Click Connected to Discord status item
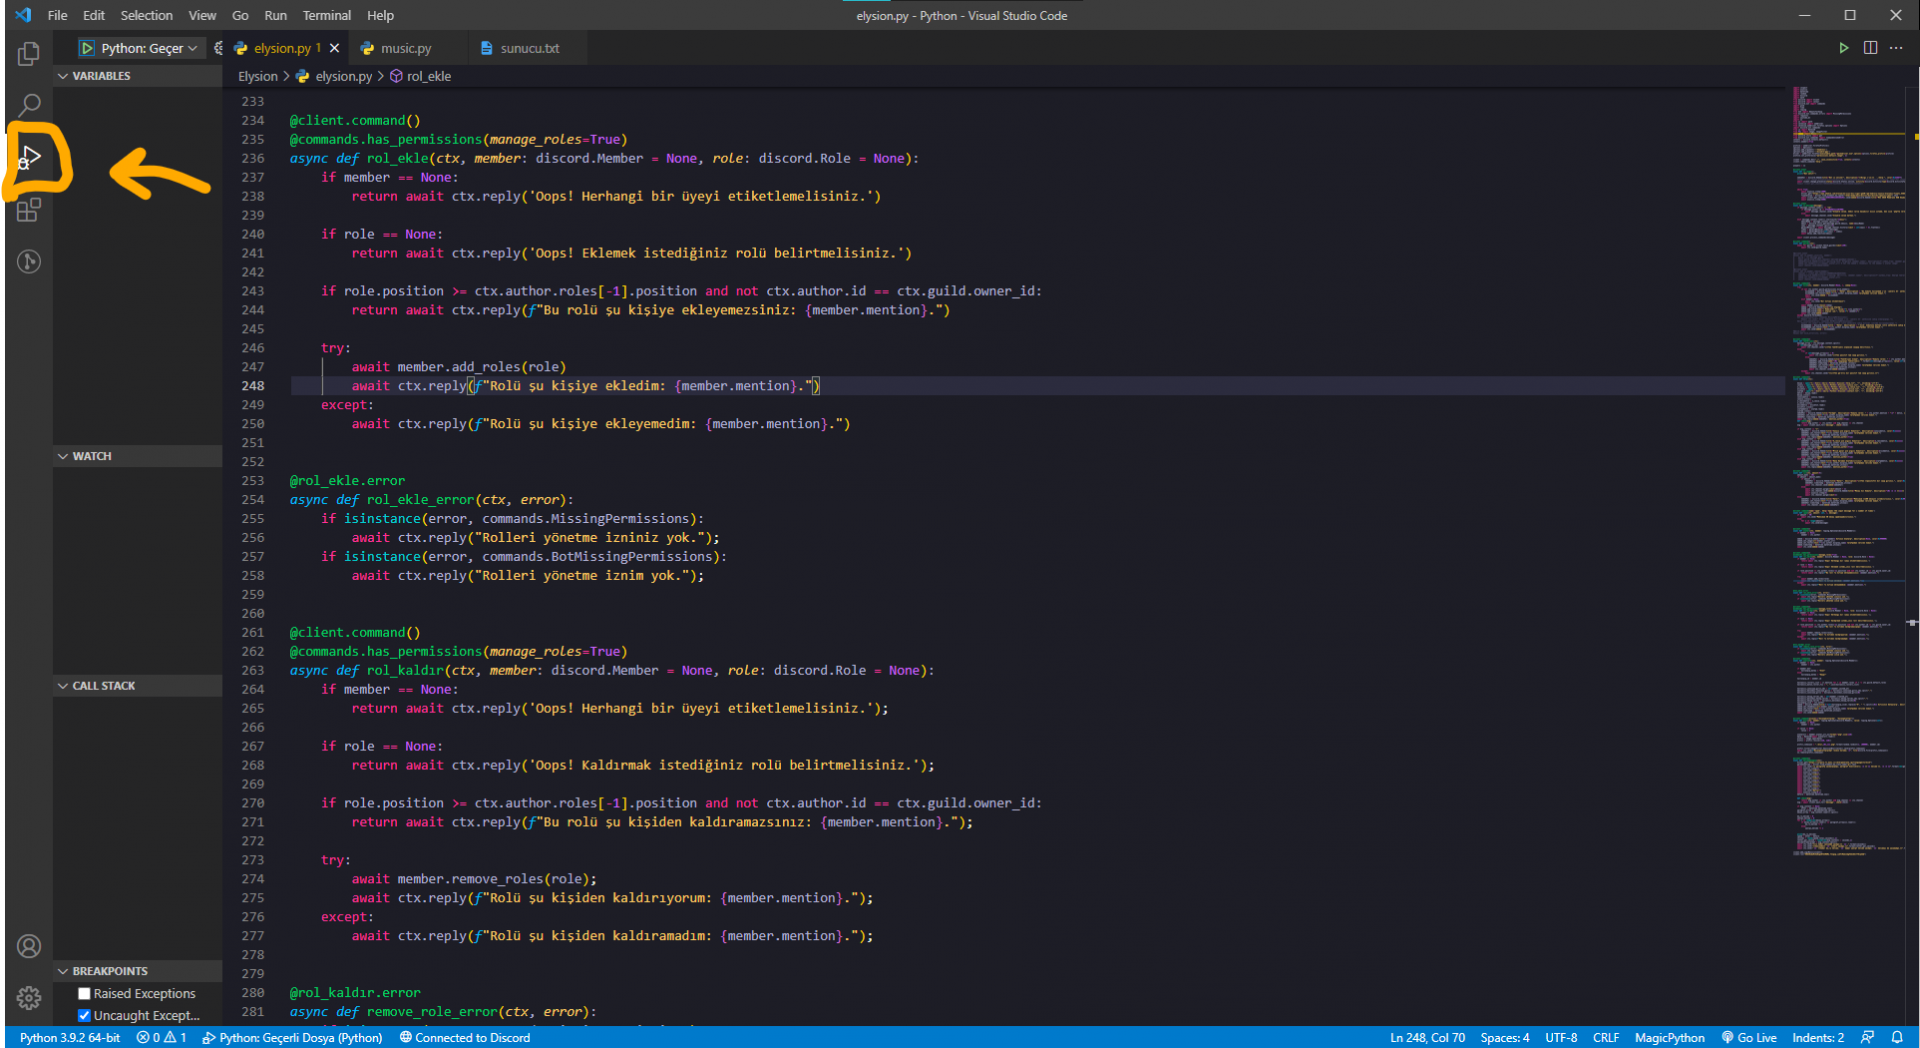1920x1048 pixels. click(465, 1037)
